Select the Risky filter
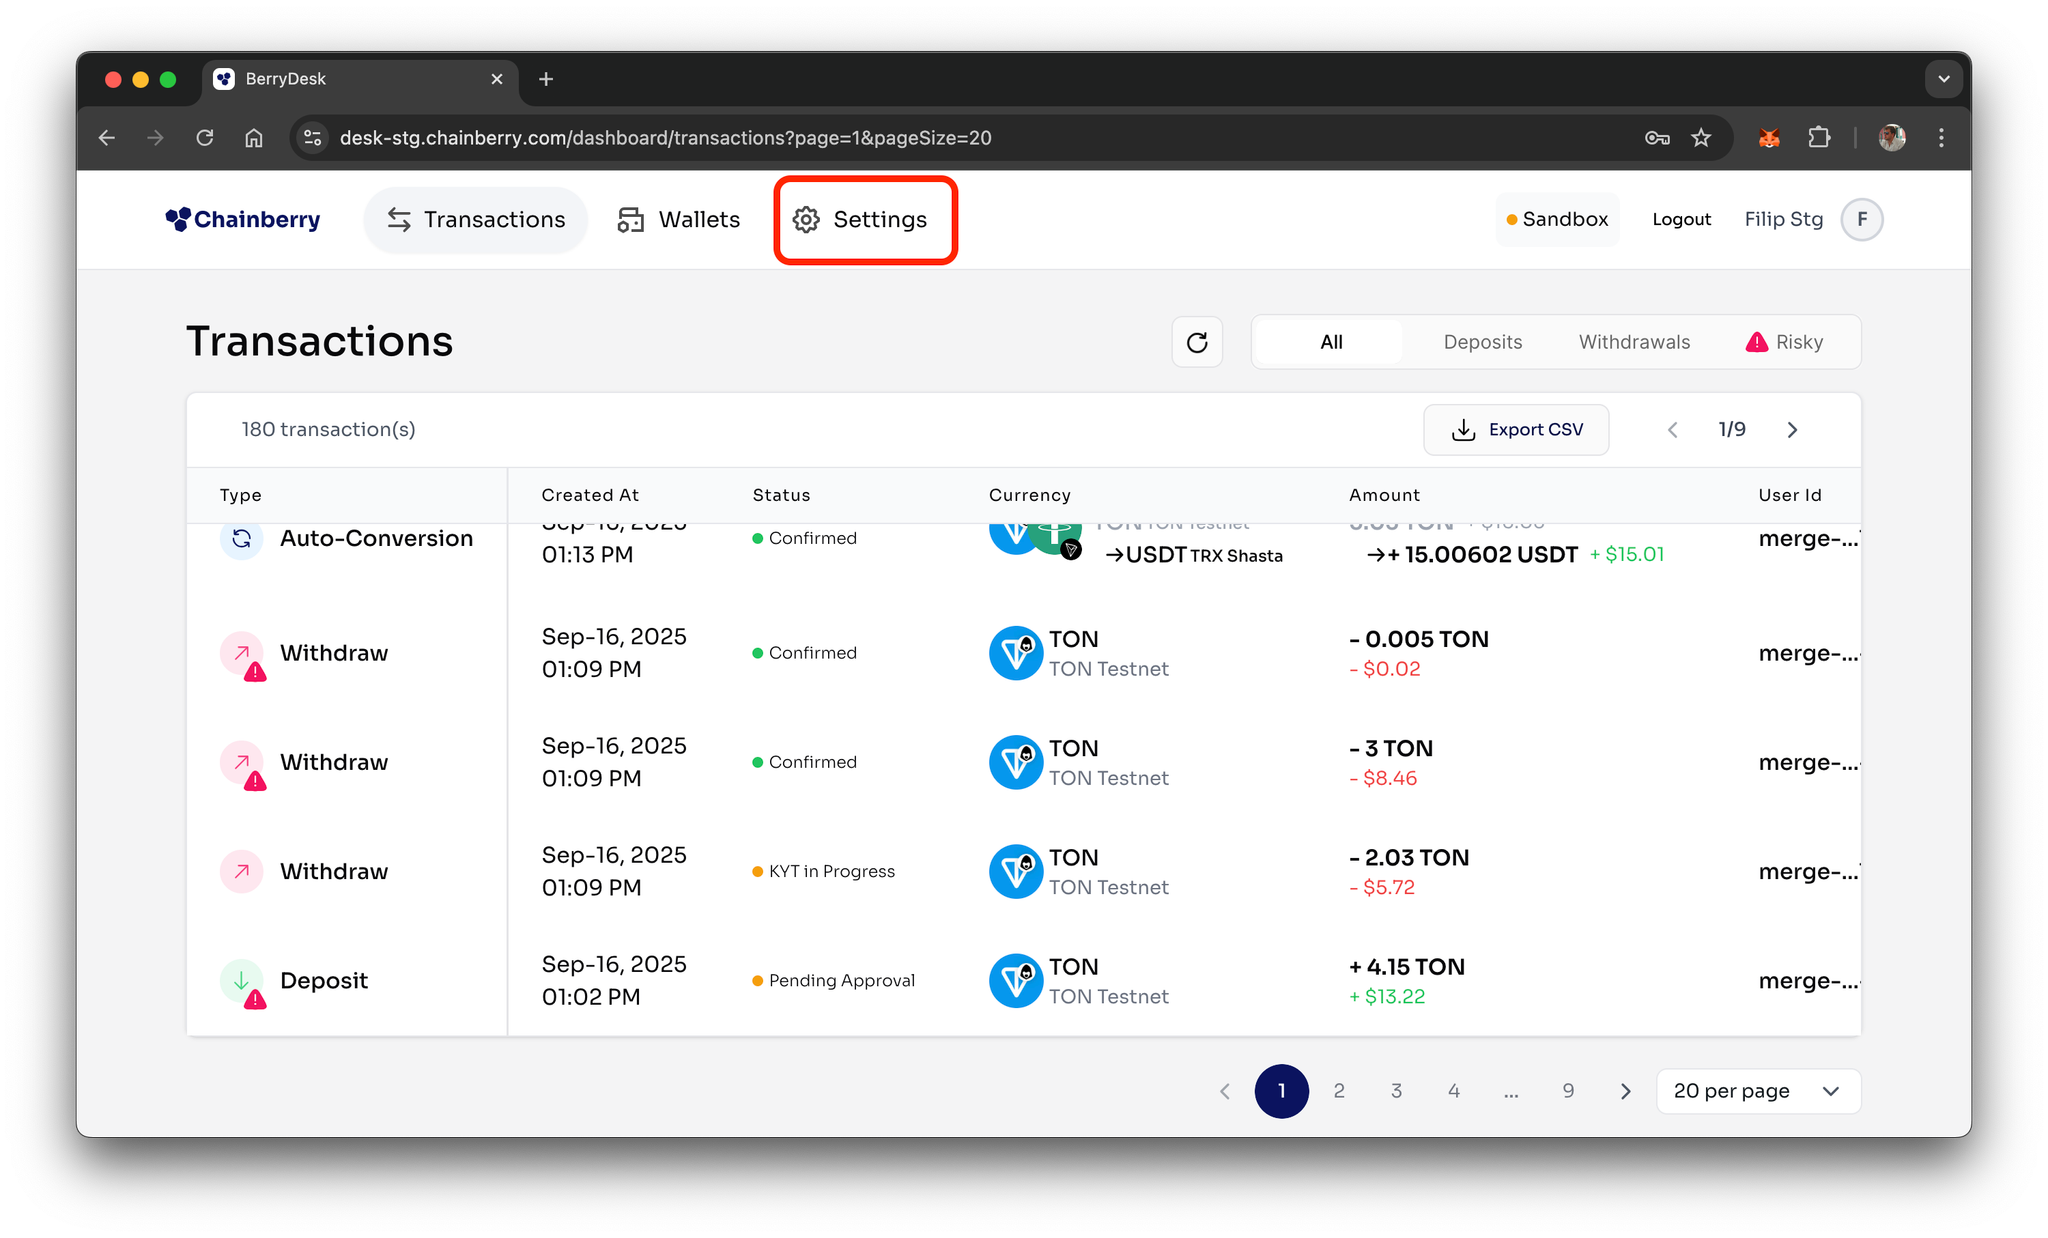 pos(1785,342)
